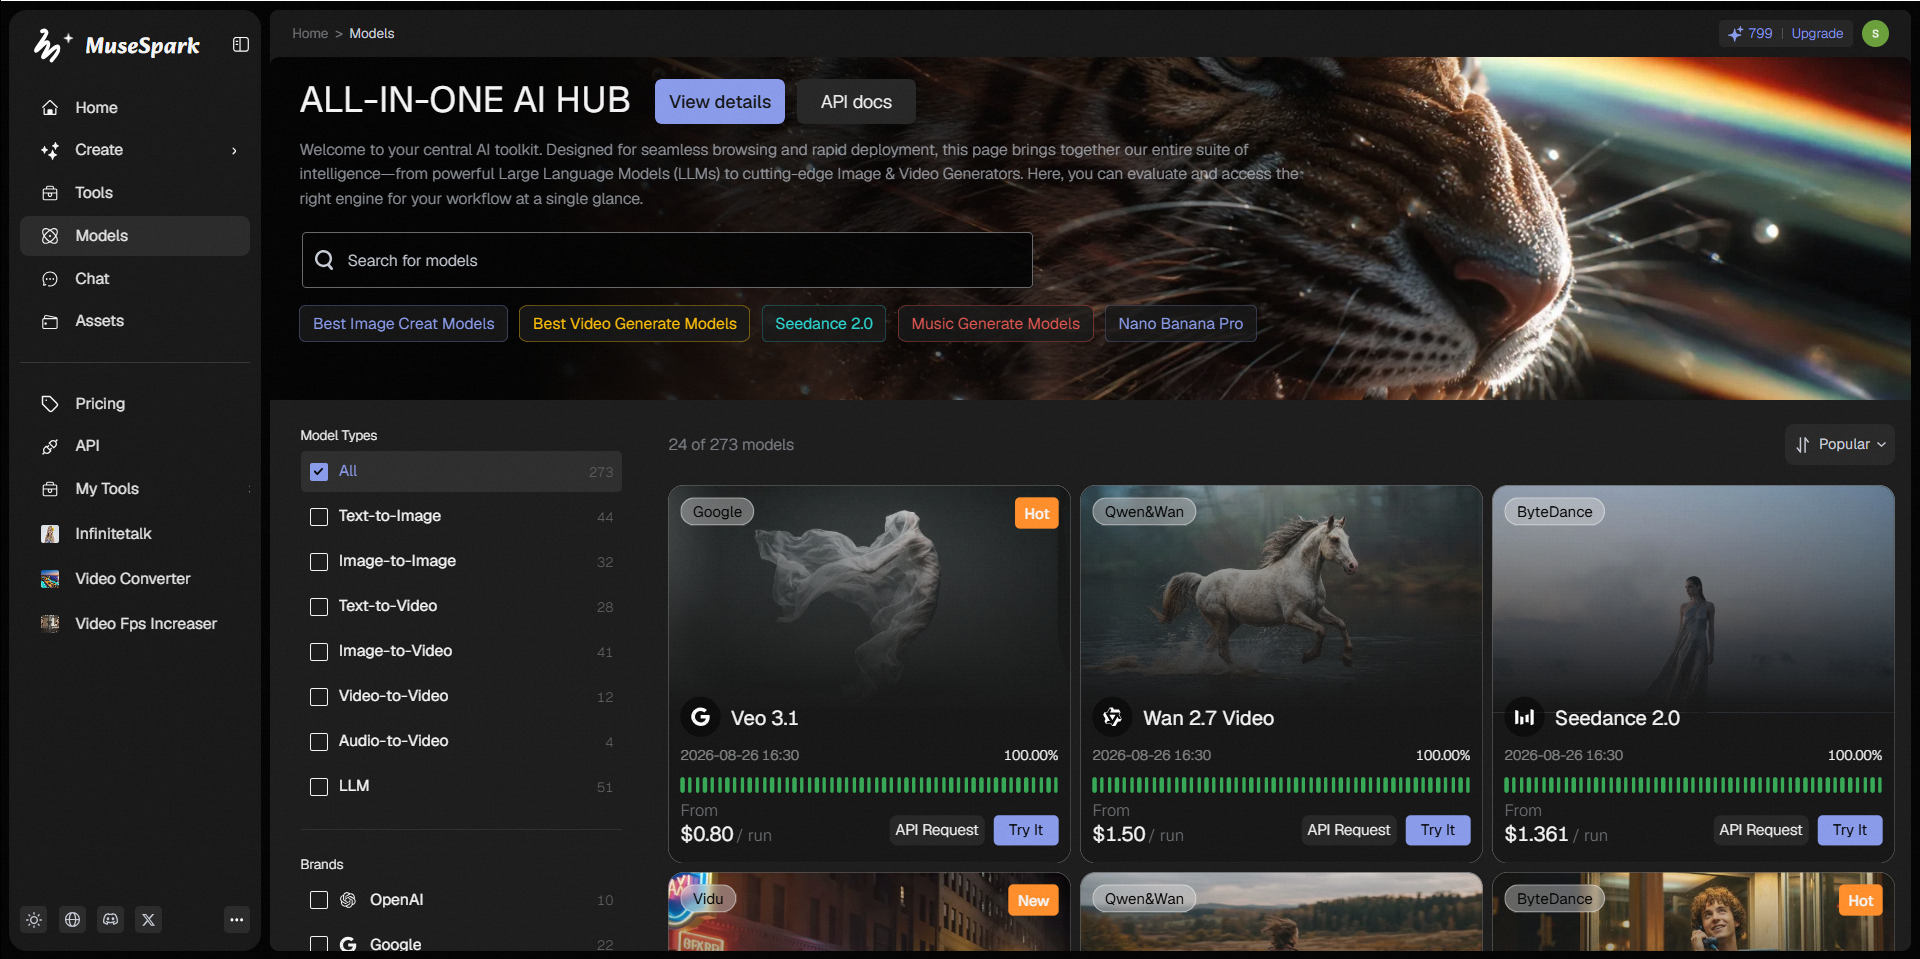Check the Image-to-Image filter
Image resolution: width=1920 pixels, height=959 pixels.
319,562
